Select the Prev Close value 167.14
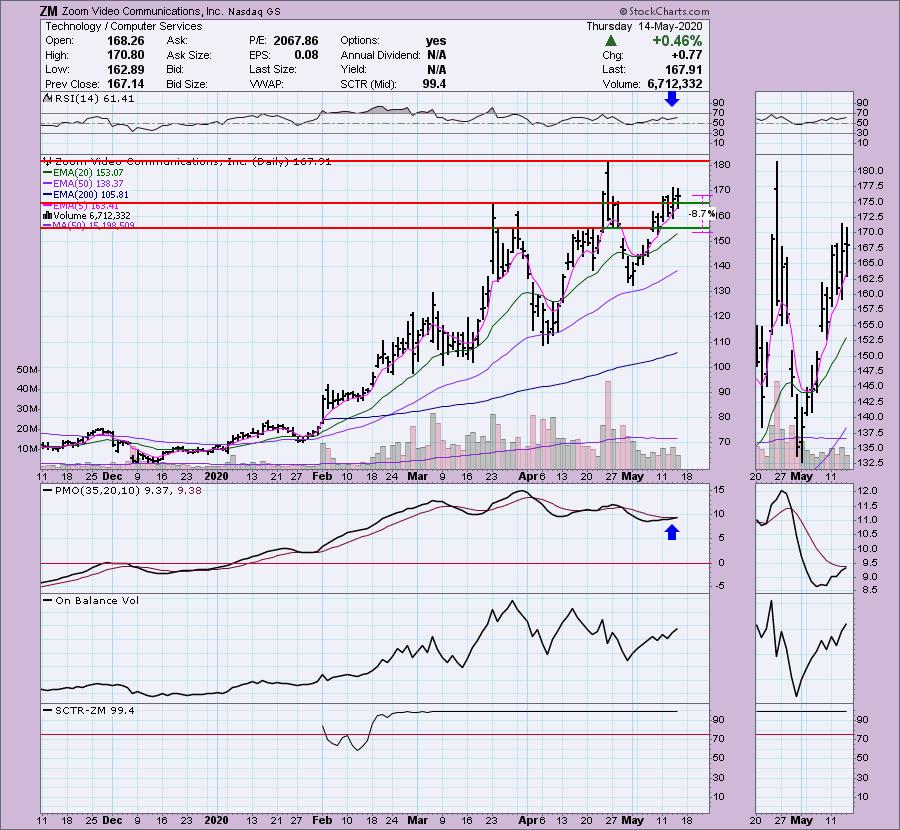This screenshot has width=900, height=830. [126, 84]
